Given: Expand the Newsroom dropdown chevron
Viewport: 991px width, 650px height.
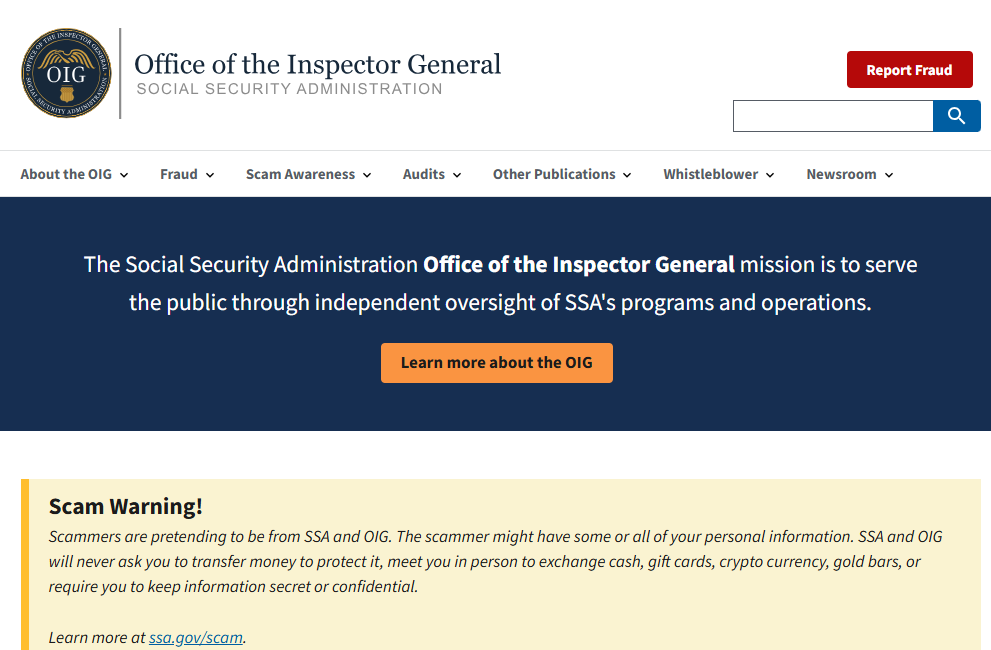Looking at the screenshot, I should pos(889,174).
